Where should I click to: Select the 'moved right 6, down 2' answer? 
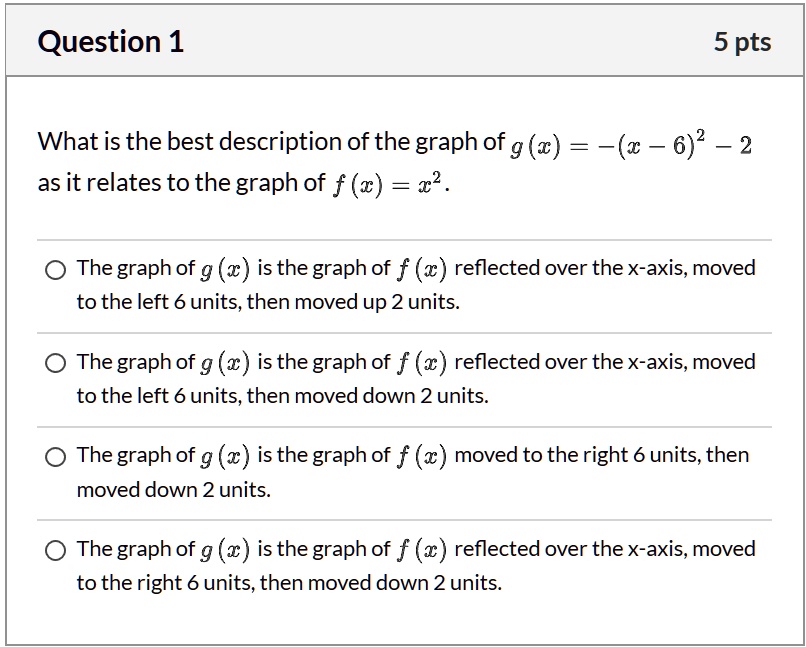[x=55, y=455]
